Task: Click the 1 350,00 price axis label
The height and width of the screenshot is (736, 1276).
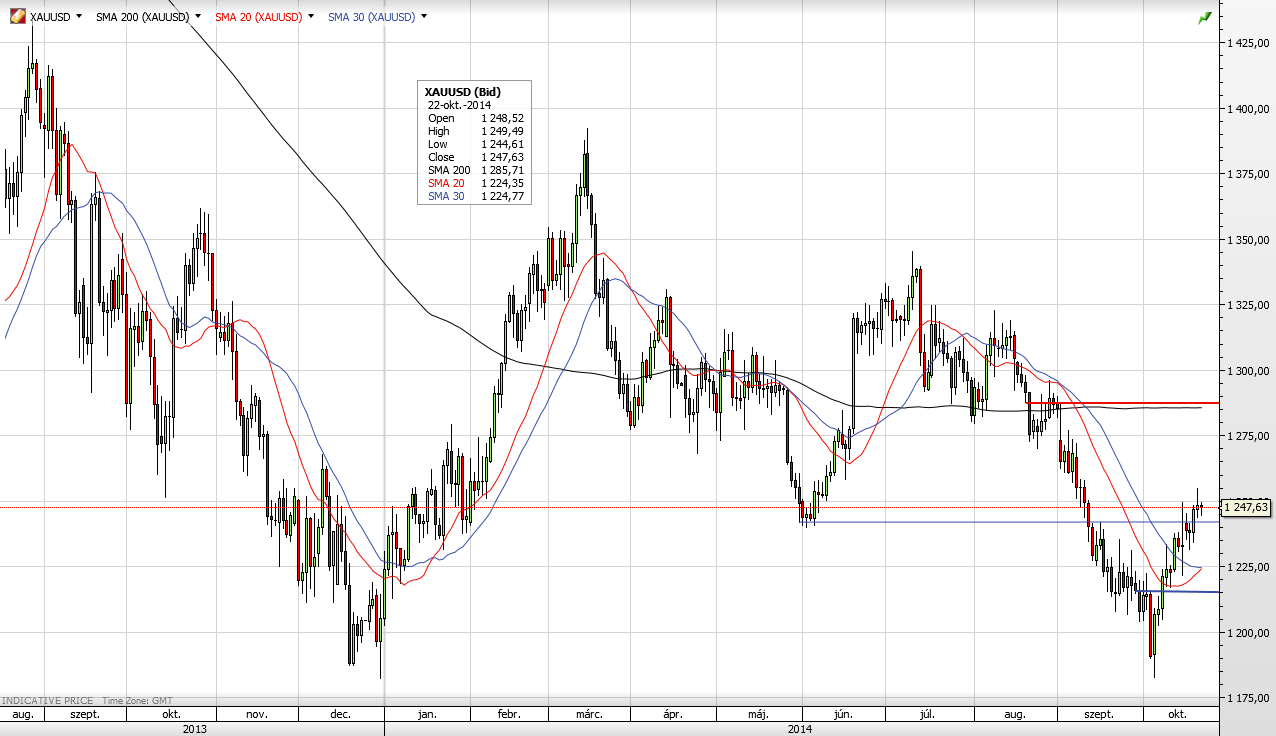Action: coord(1249,240)
